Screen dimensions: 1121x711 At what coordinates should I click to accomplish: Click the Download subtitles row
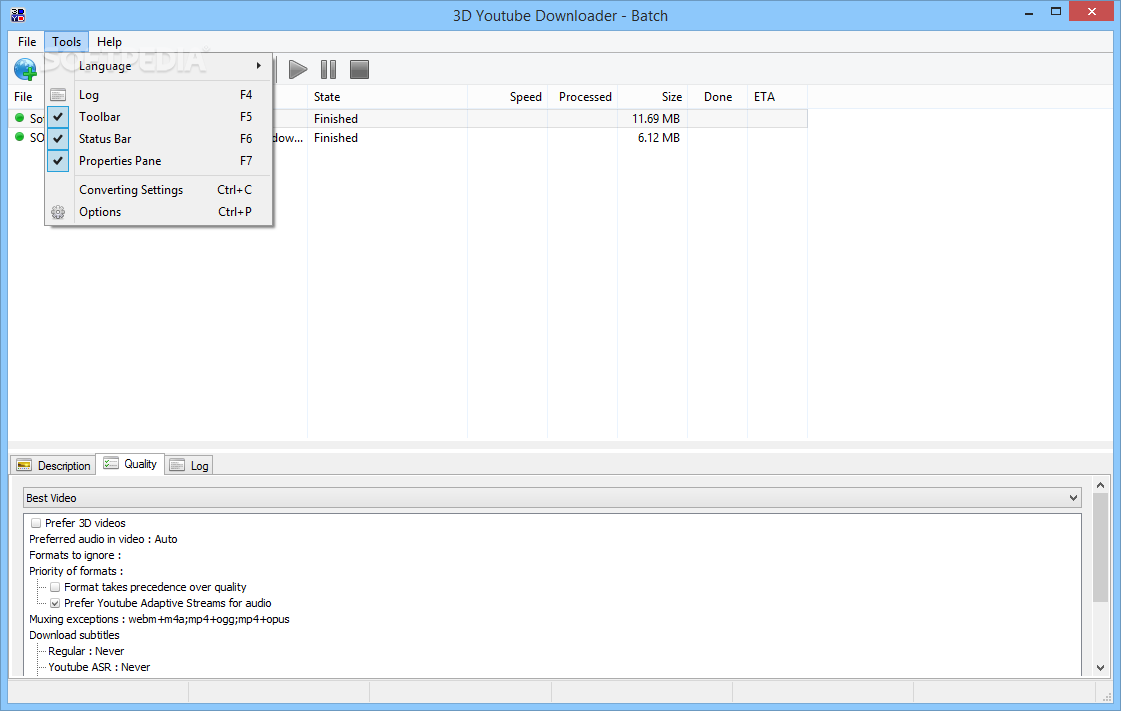(74, 635)
